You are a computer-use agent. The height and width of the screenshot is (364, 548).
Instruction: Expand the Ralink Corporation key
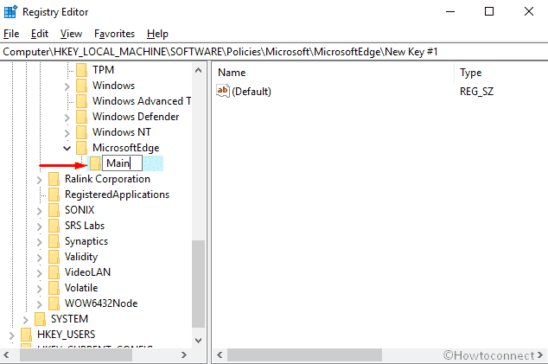tap(39, 180)
